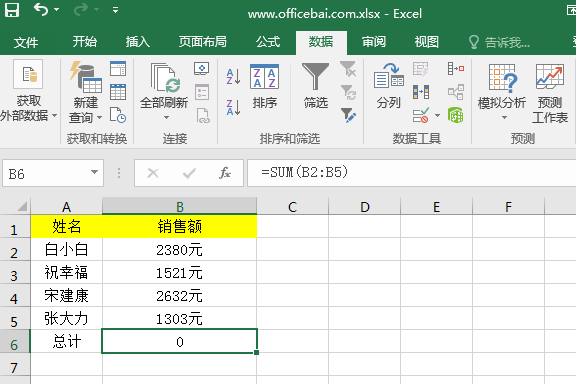Switch to the 公式 ribbon tab
The height and width of the screenshot is (384, 576).
pos(268,42)
